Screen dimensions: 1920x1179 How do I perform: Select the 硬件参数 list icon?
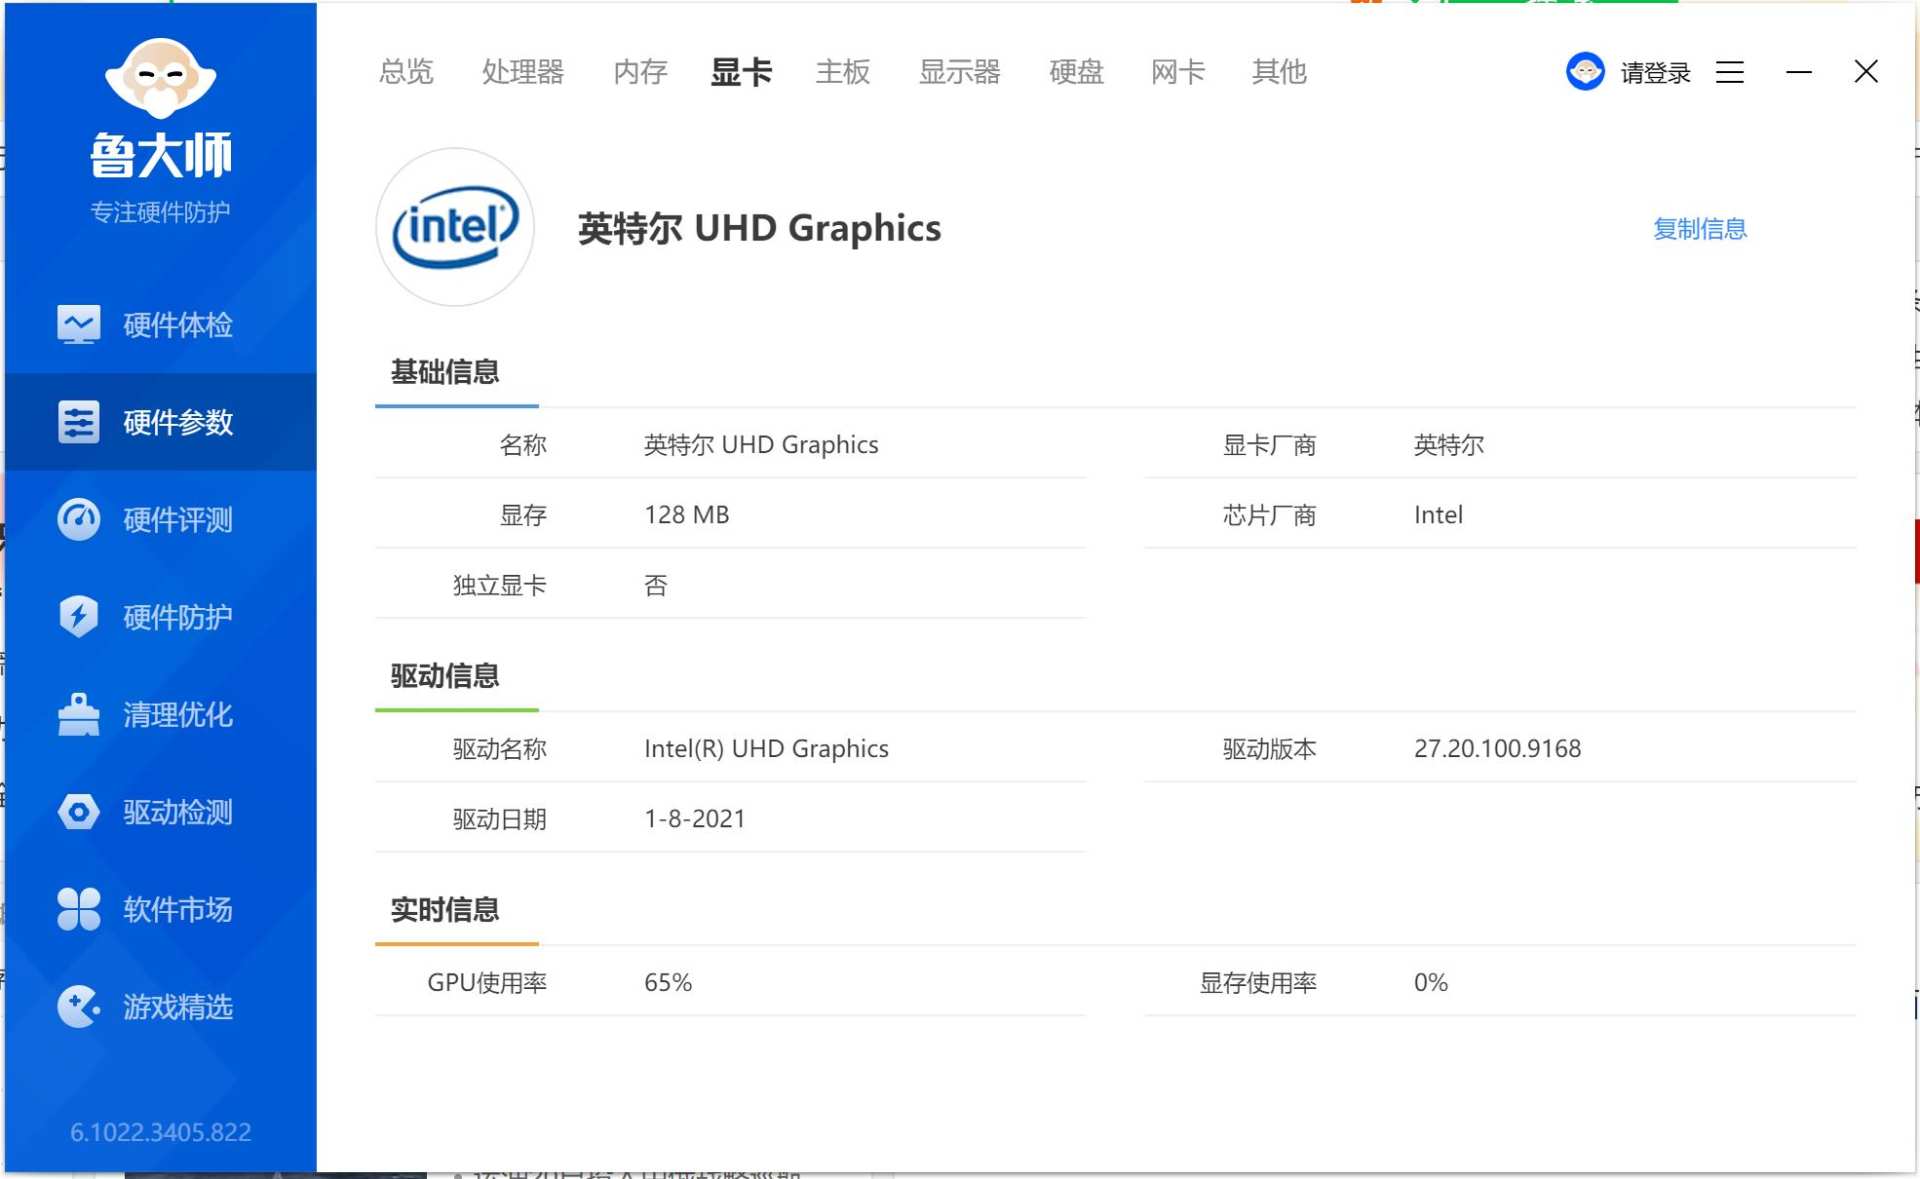(x=78, y=422)
